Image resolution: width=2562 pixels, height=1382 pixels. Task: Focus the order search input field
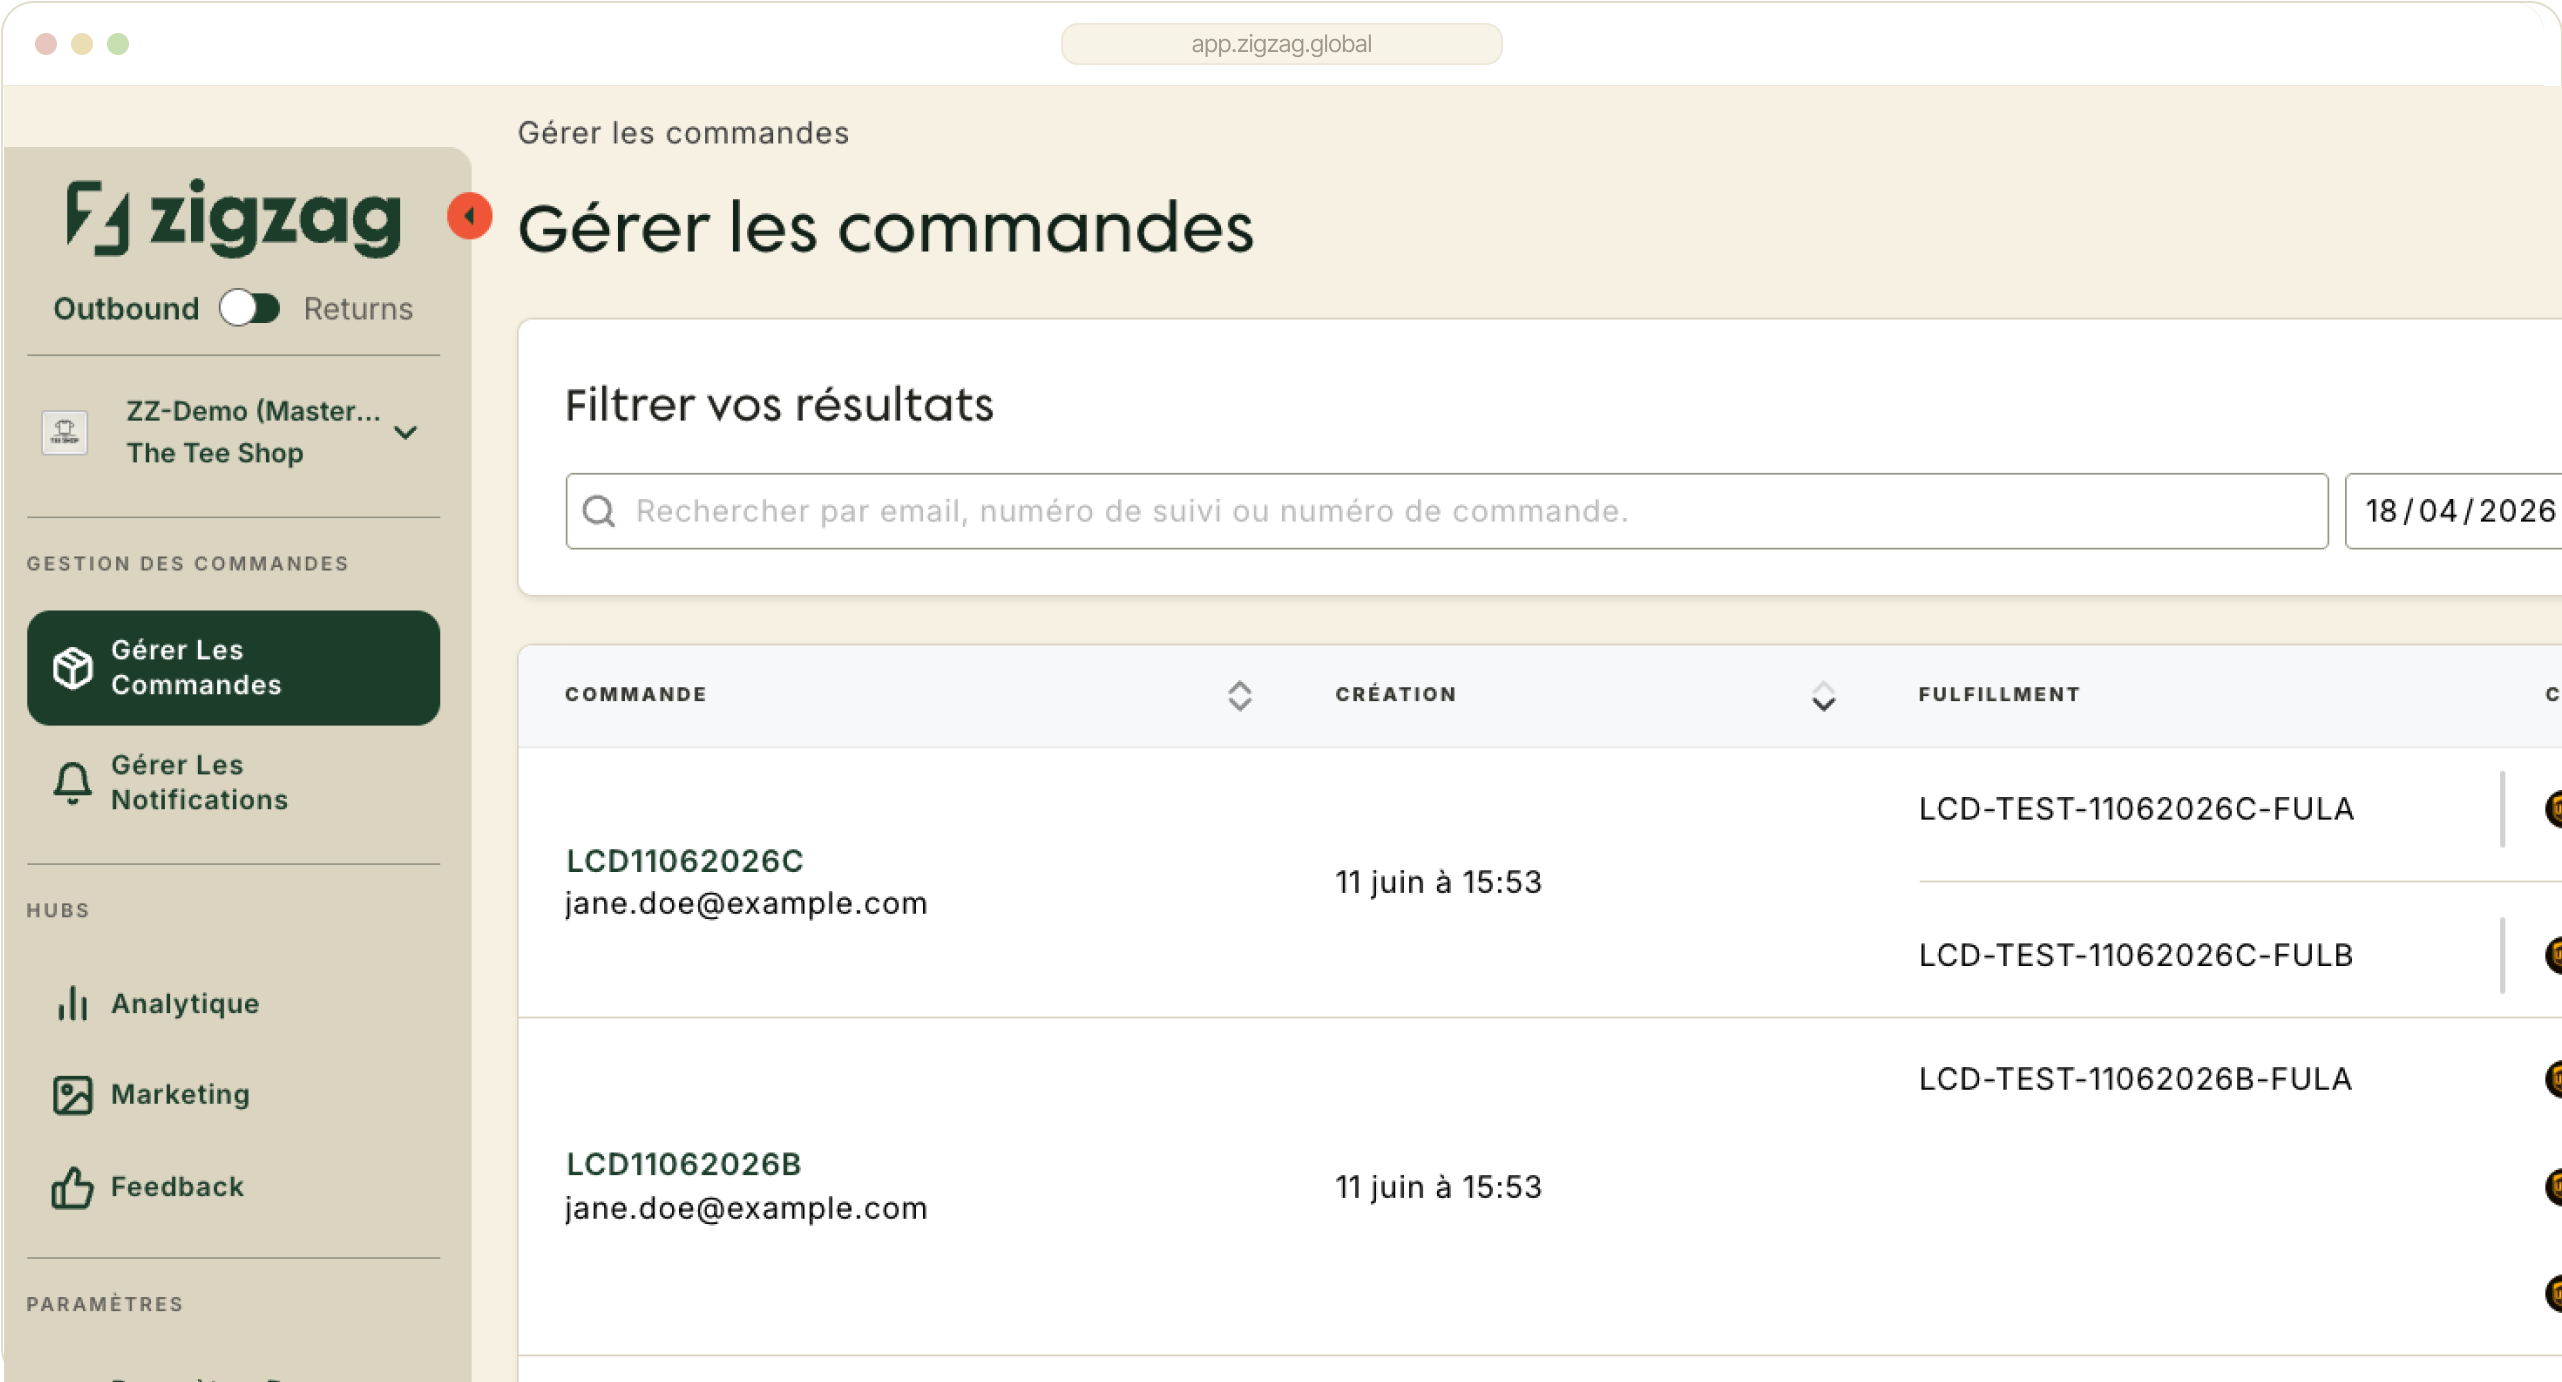1446,511
